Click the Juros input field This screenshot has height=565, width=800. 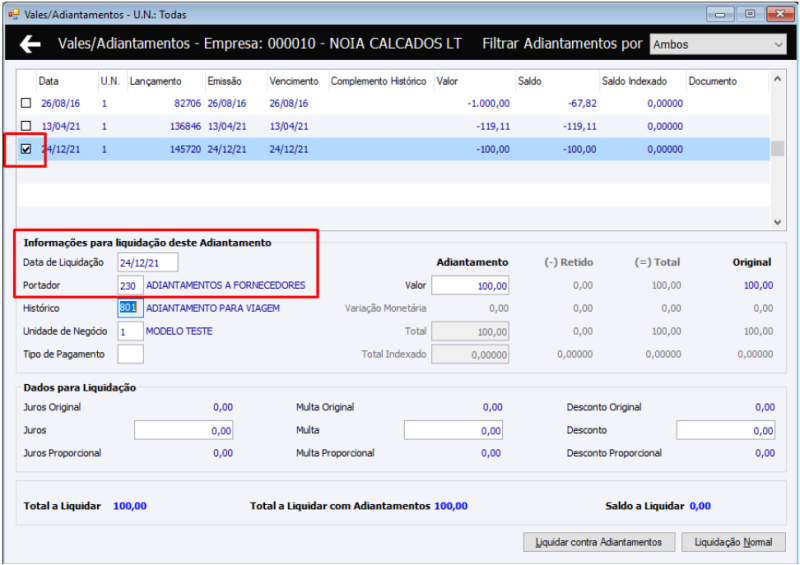coord(184,430)
